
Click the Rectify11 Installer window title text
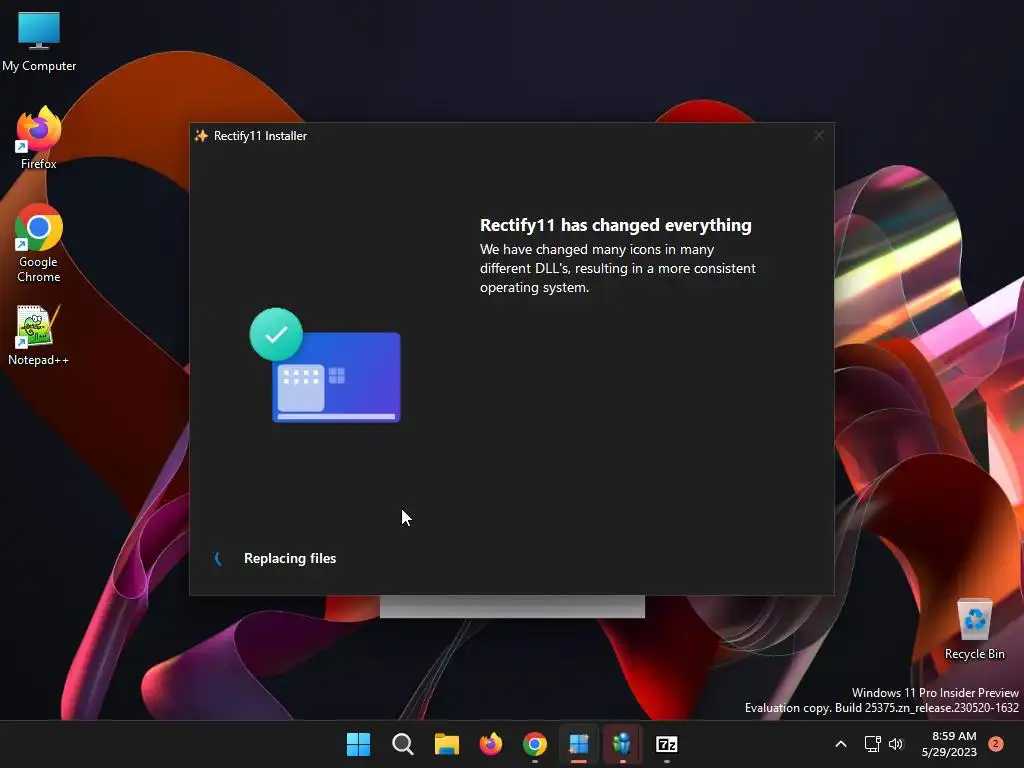pos(261,136)
